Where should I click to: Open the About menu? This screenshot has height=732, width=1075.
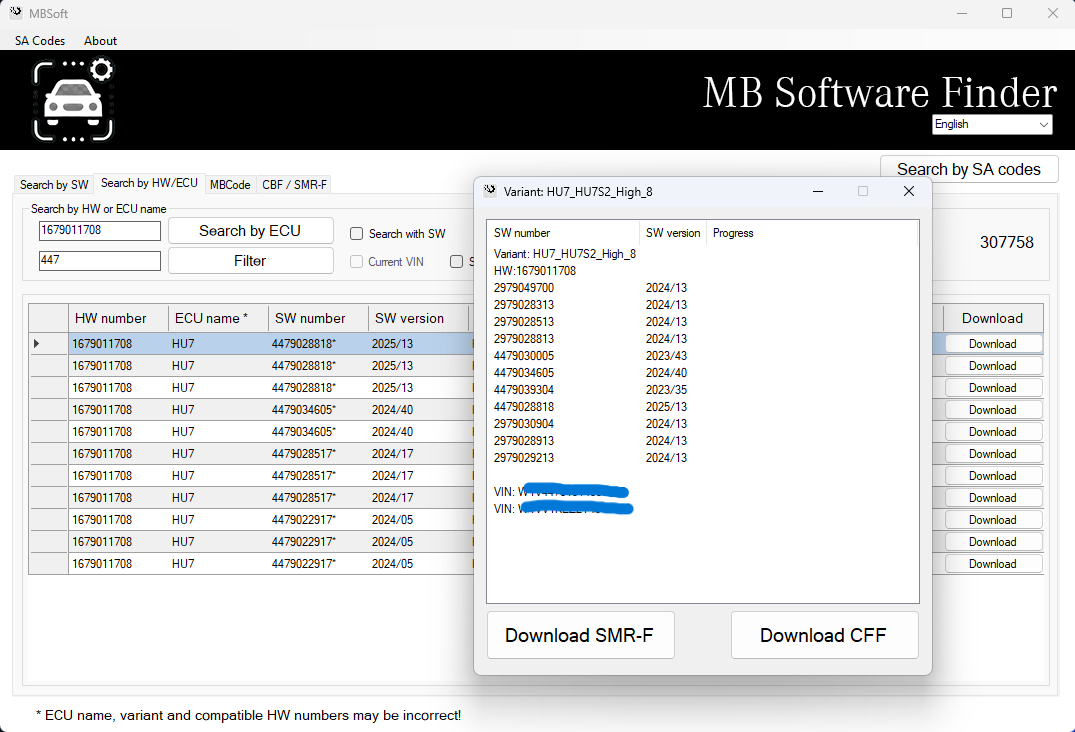pyautogui.click(x=100, y=41)
